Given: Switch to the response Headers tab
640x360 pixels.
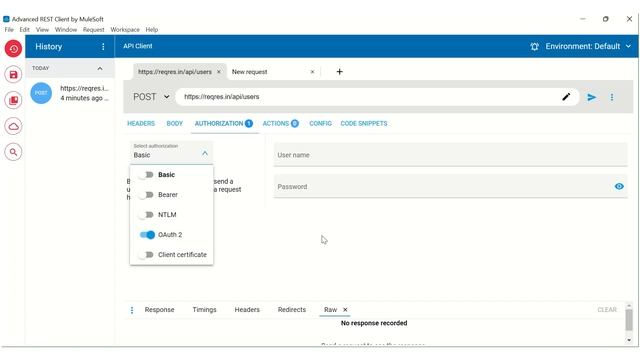Looking at the screenshot, I should tap(247, 310).
